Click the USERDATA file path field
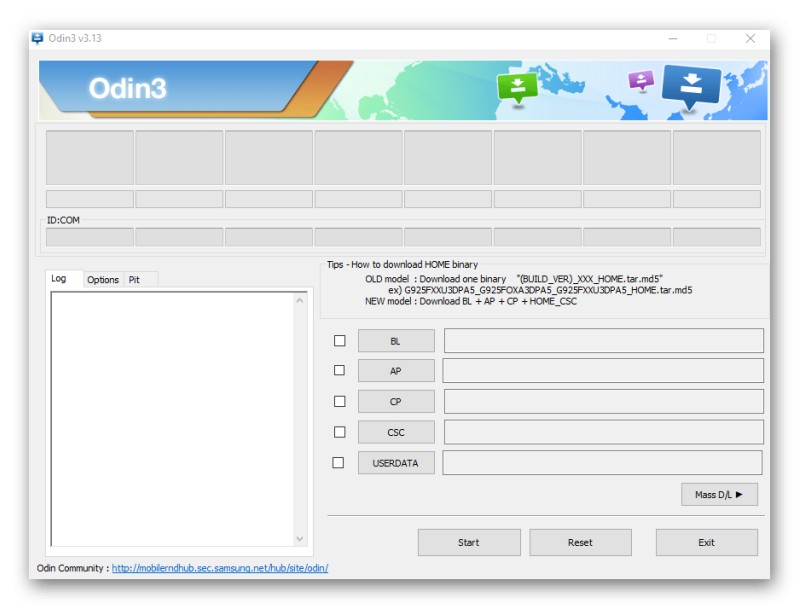Screen dimensions: 800x609 pos(603,463)
